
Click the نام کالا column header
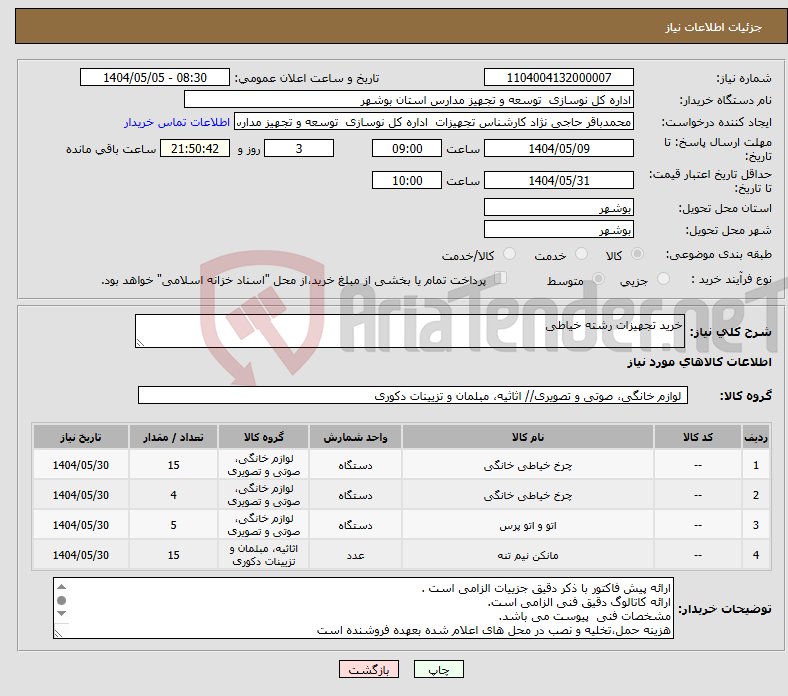click(527, 437)
